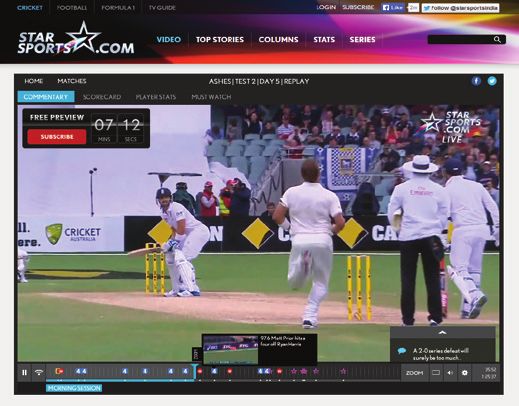Open the VIDEO section
Viewport: 519px width, 406px height.
tap(169, 40)
